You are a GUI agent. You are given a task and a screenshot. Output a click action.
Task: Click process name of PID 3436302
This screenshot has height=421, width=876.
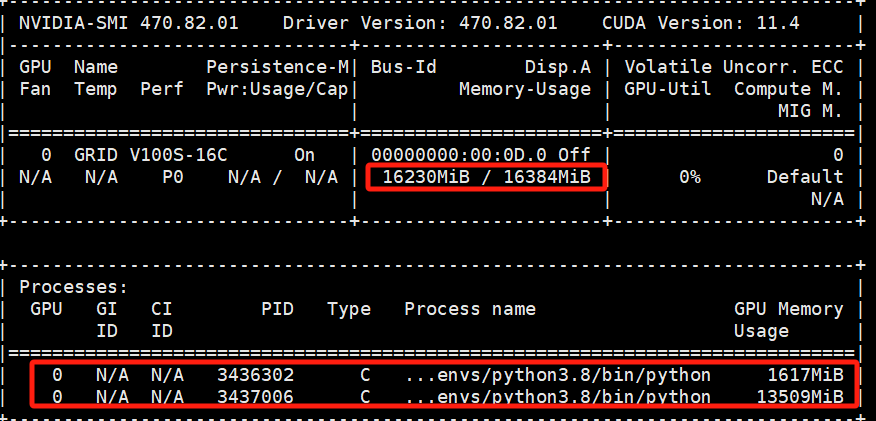(x=558, y=375)
